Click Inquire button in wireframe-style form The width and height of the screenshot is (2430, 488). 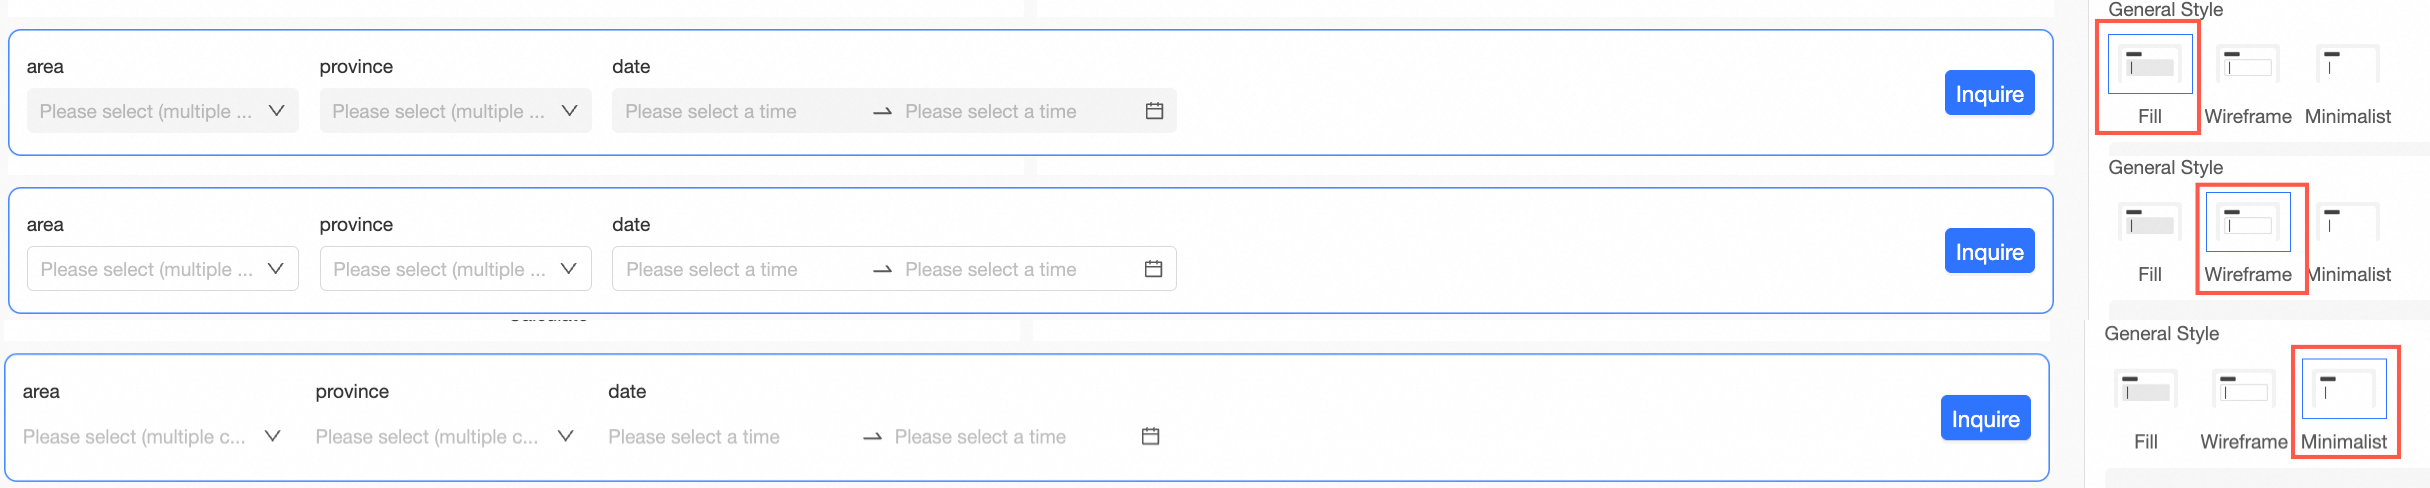(x=1989, y=251)
